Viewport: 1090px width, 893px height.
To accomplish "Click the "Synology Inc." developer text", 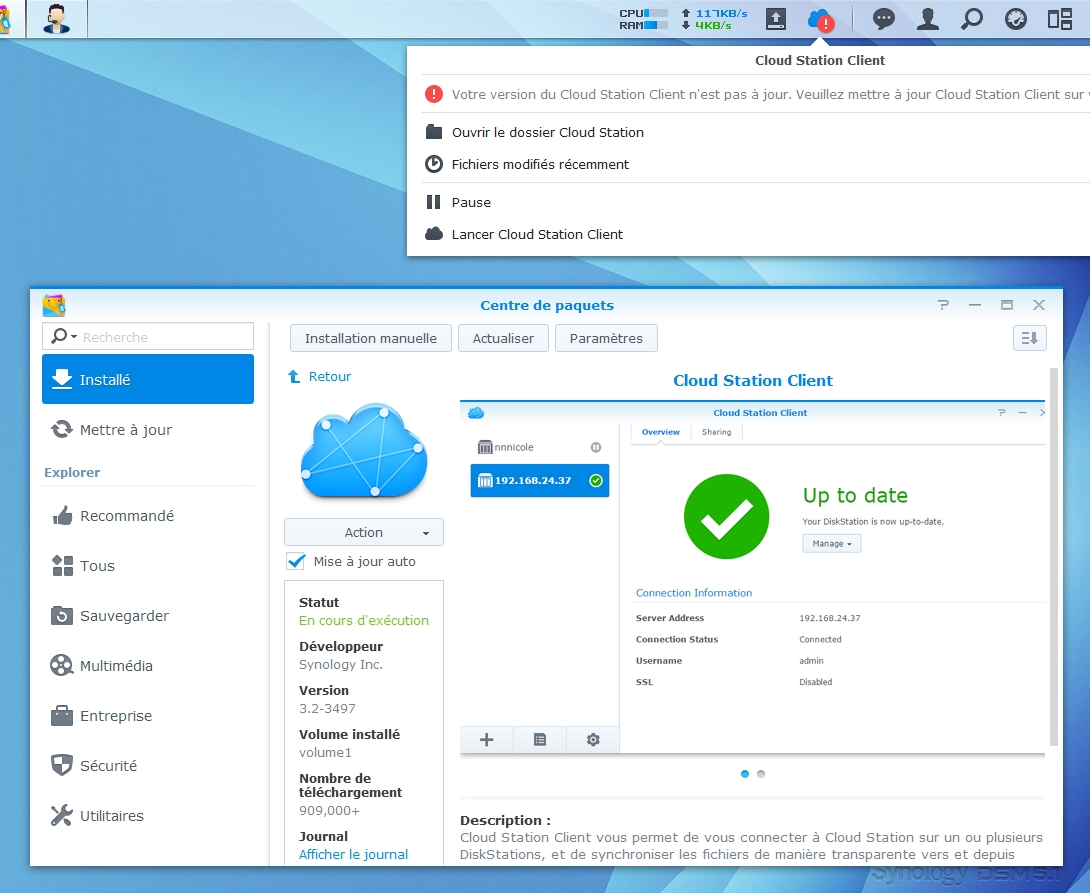I will [x=341, y=664].
